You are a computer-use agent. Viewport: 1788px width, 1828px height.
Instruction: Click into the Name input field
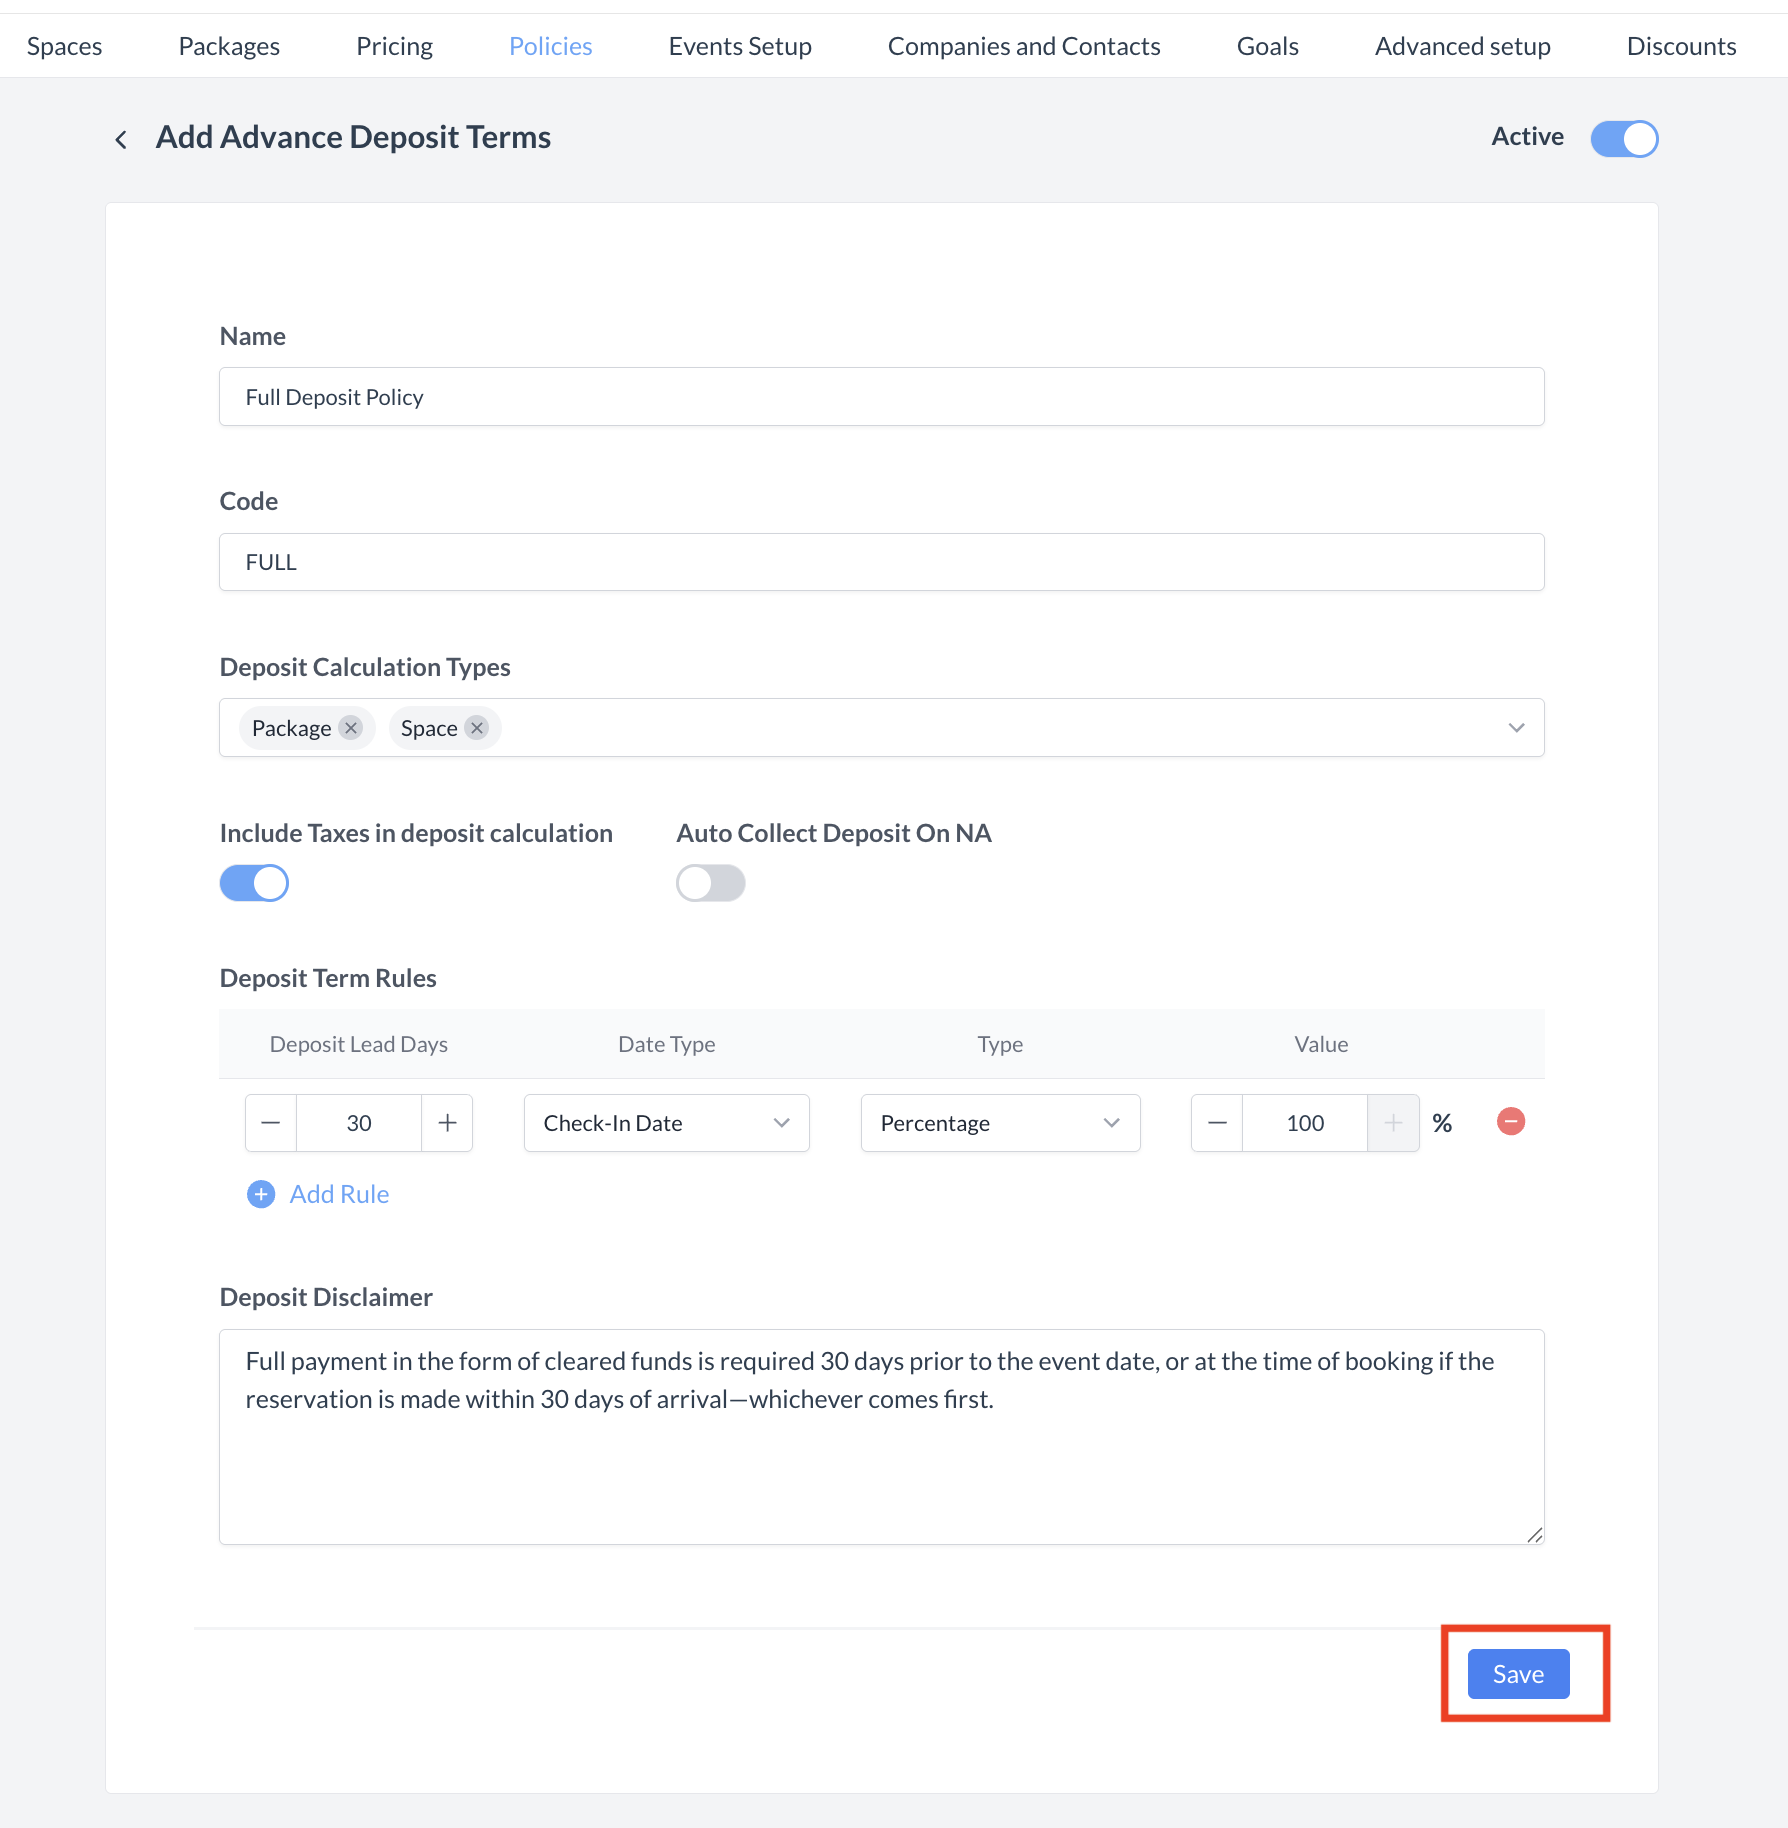tap(881, 397)
